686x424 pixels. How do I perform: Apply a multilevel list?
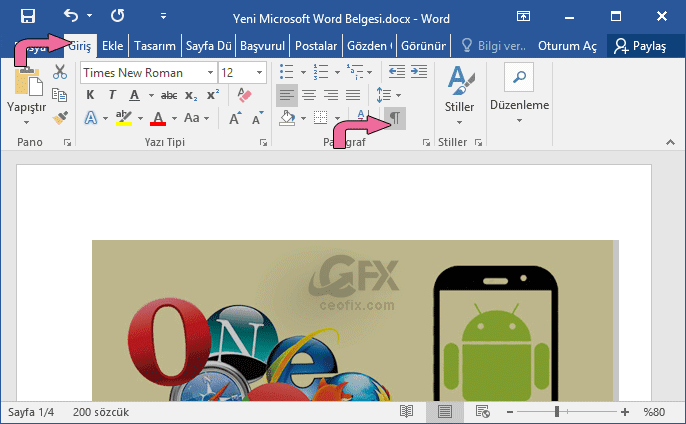[x=355, y=72]
